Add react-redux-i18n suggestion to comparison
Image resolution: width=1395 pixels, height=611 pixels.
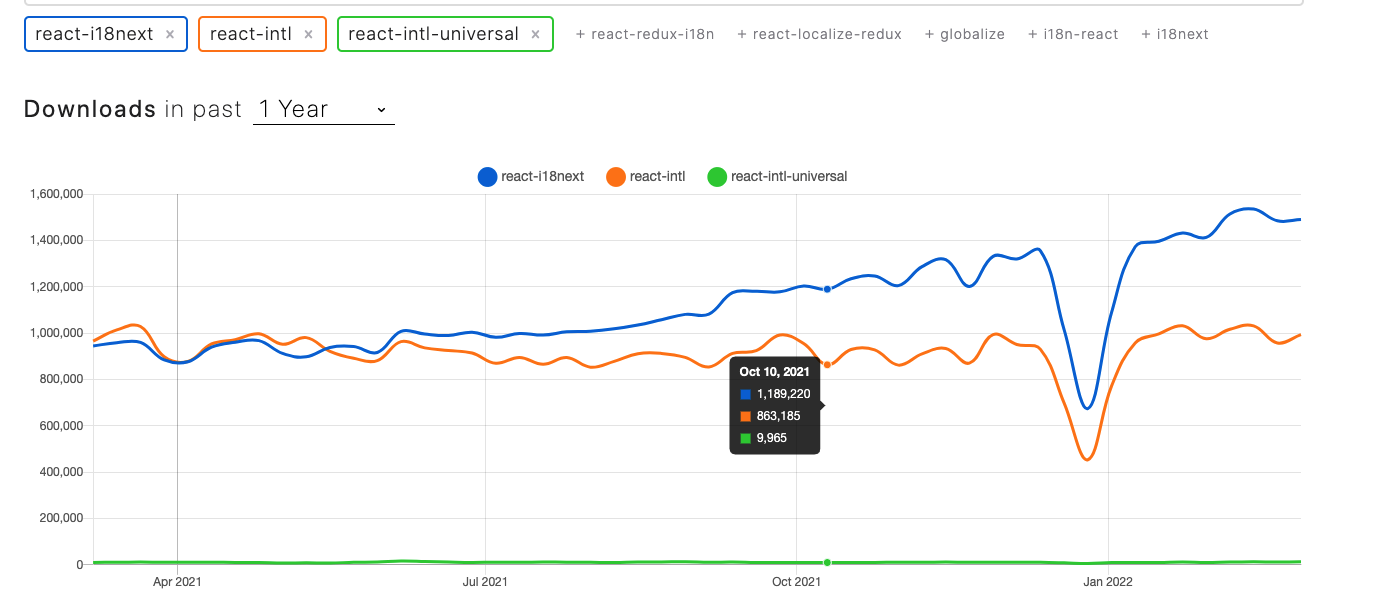[645, 35]
